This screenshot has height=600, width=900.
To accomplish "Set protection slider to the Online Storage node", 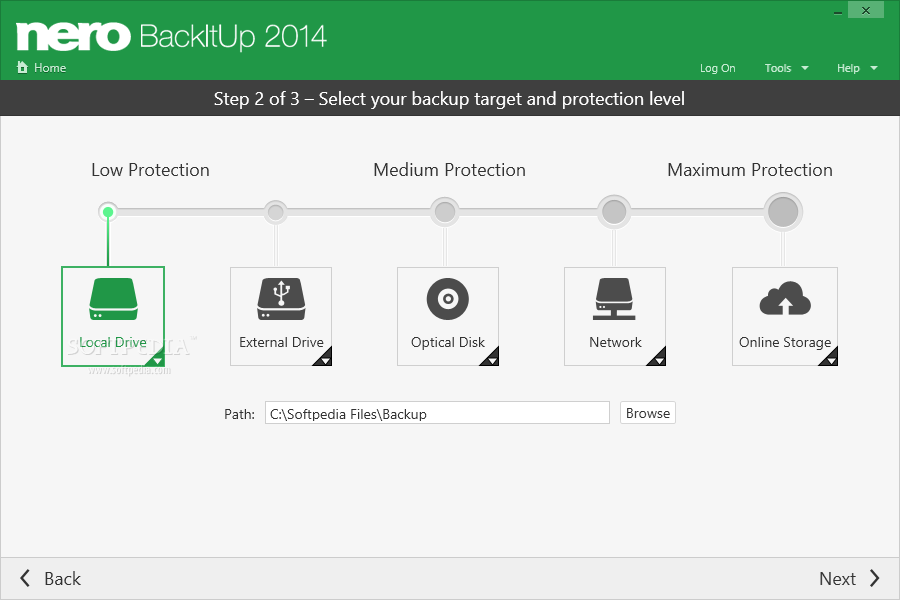I will pos(783,212).
